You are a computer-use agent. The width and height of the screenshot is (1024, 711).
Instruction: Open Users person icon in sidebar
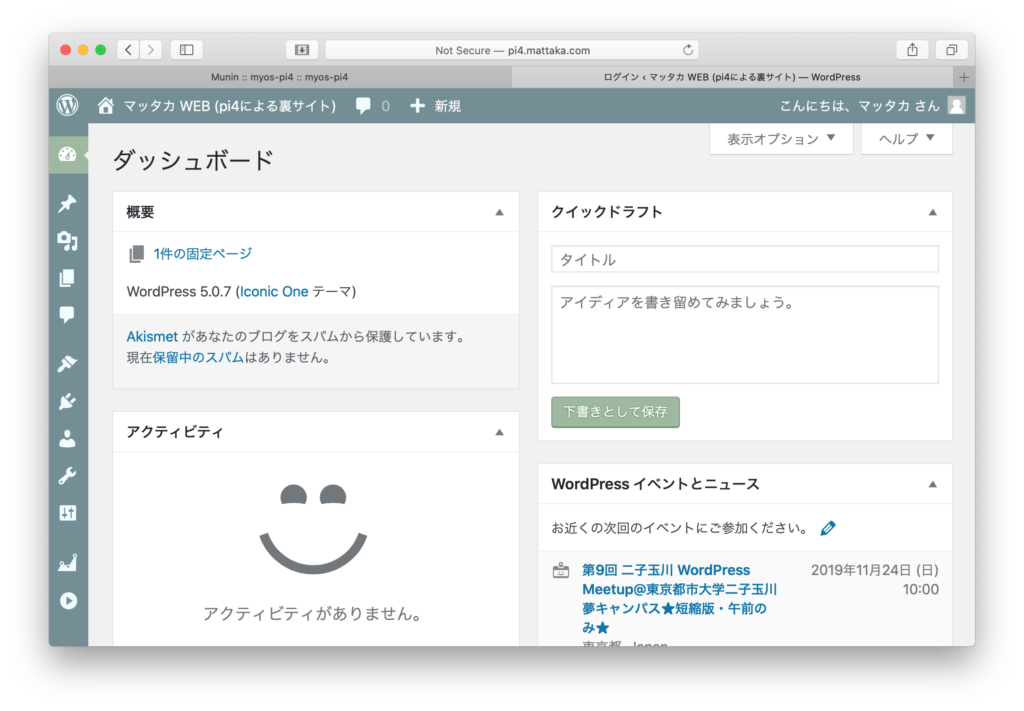pos(67,438)
